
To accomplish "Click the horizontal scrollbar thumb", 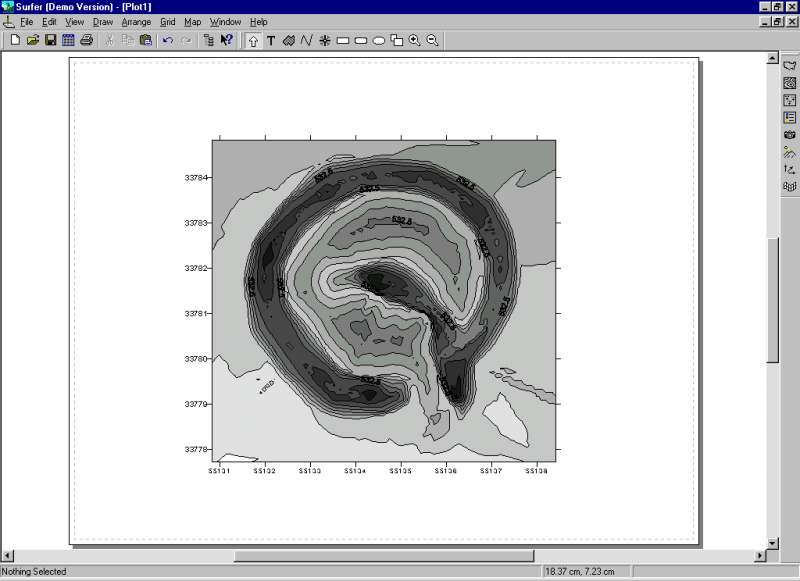I will (383, 556).
